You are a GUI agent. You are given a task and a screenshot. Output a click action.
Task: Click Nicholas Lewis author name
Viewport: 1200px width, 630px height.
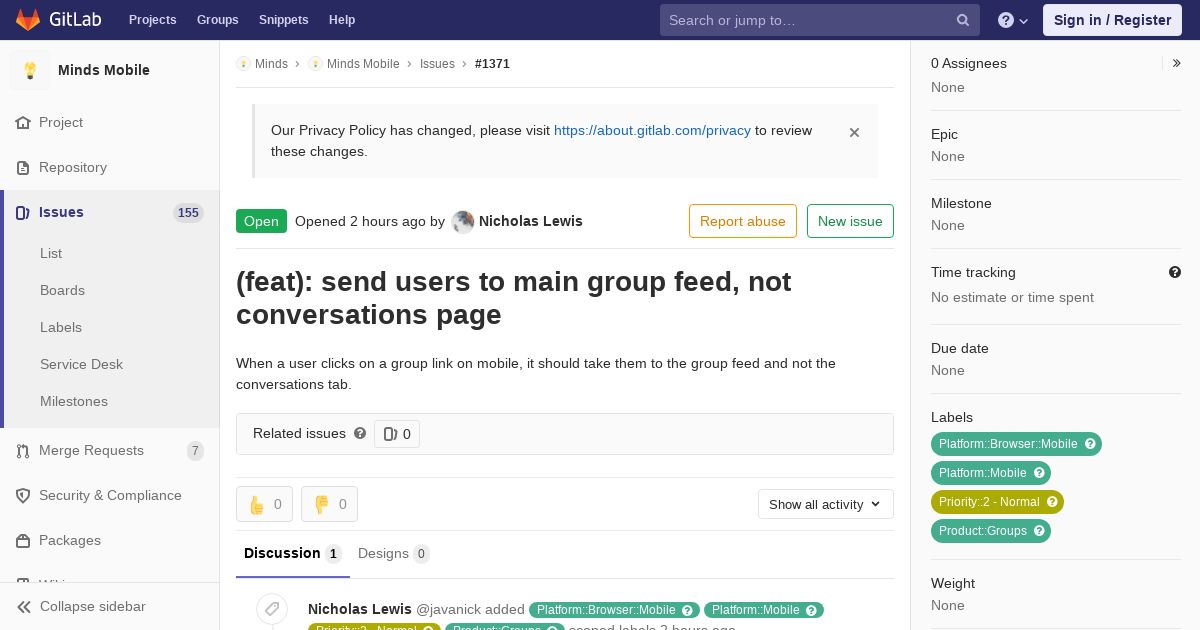click(531, 221)
